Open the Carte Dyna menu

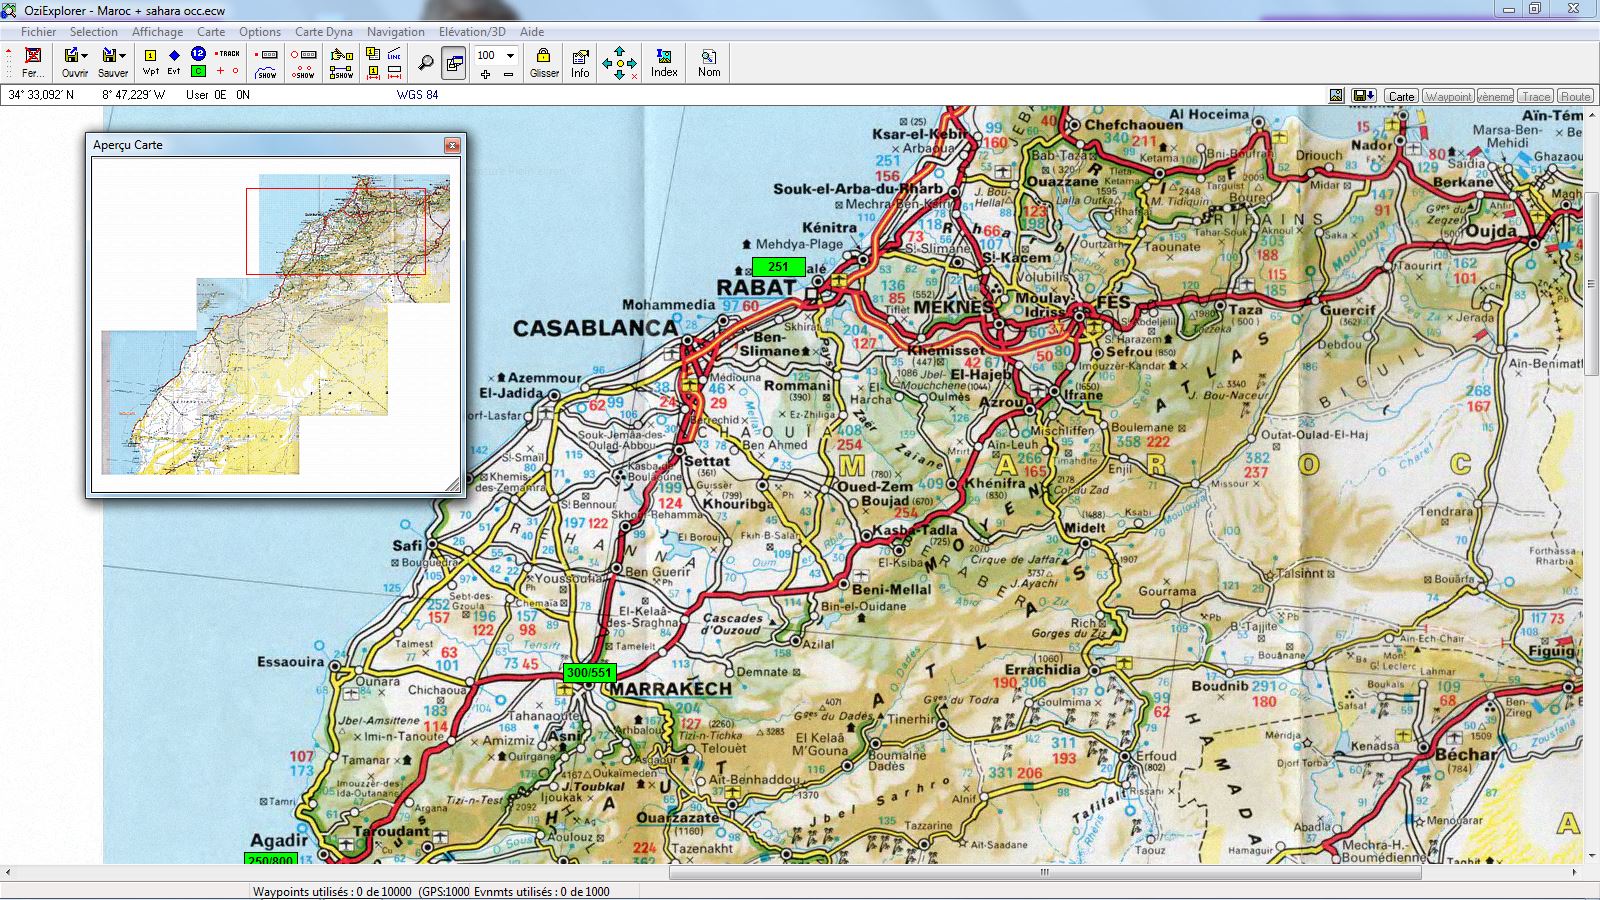pyautogui.click(x=323, y=32)
